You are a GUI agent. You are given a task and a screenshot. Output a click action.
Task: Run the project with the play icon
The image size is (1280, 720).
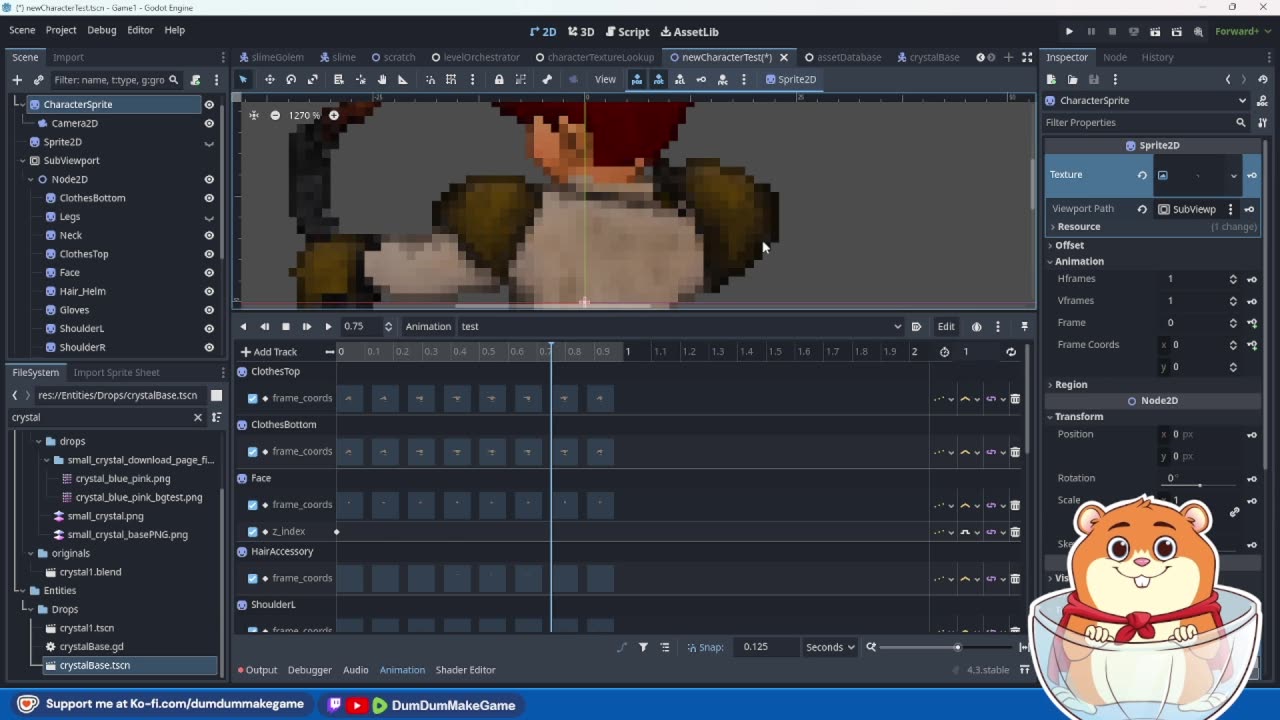click(x=1069, y=31)
